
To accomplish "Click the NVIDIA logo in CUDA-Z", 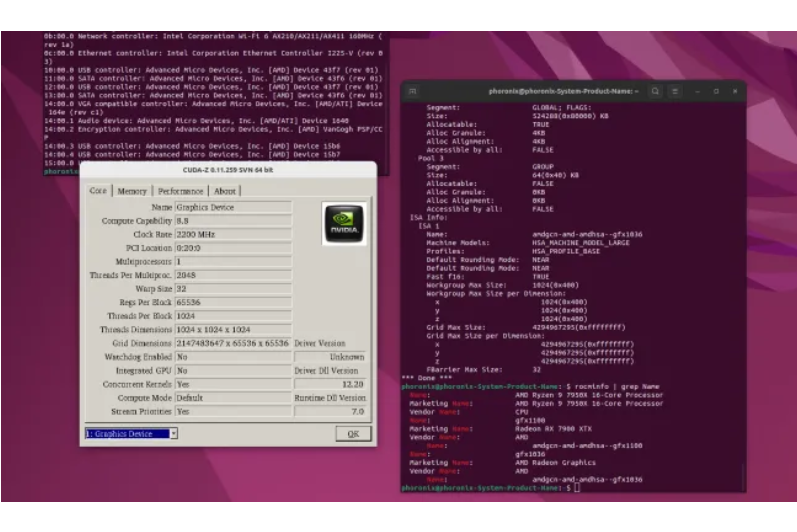I will [344, 224].
